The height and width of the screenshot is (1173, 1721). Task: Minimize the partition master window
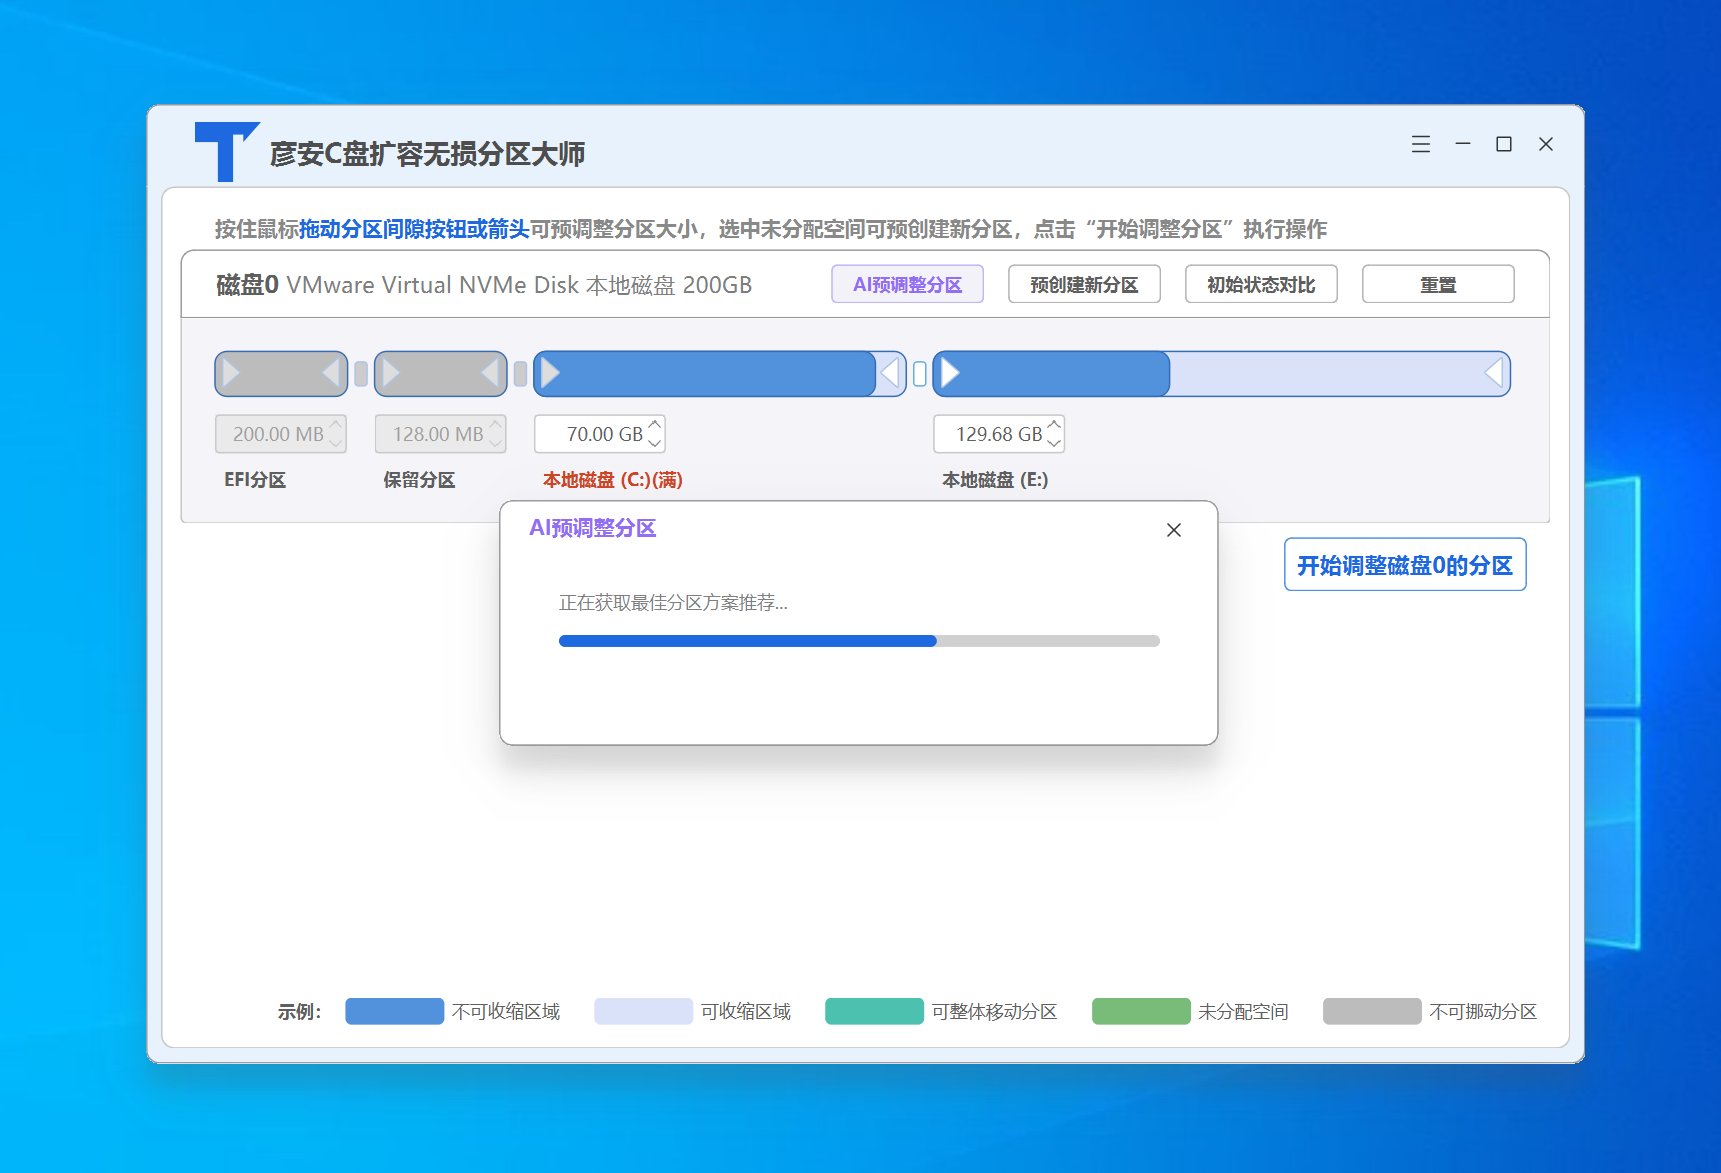click(x=1463, y=144)
